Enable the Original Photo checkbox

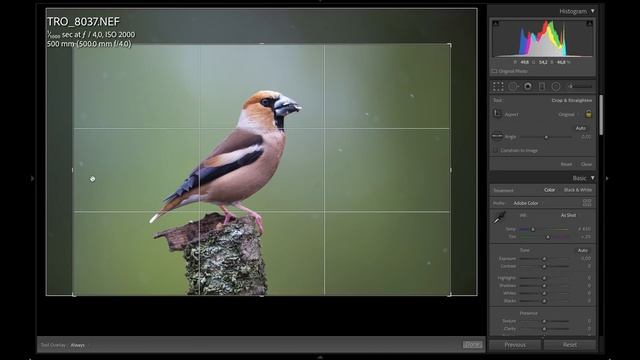[494, 71]
